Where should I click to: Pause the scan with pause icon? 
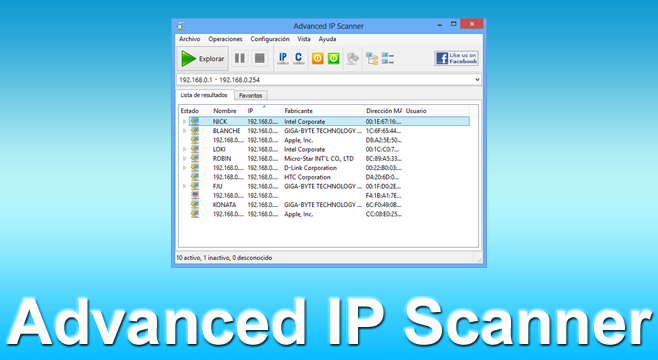click(240, 58)
